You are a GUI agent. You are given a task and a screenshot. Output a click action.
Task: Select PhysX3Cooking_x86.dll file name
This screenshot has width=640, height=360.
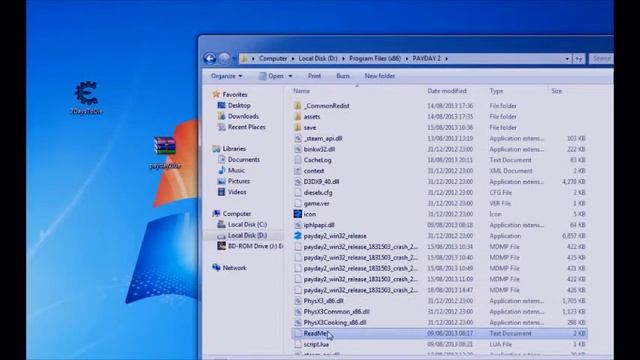click(335, 322)
